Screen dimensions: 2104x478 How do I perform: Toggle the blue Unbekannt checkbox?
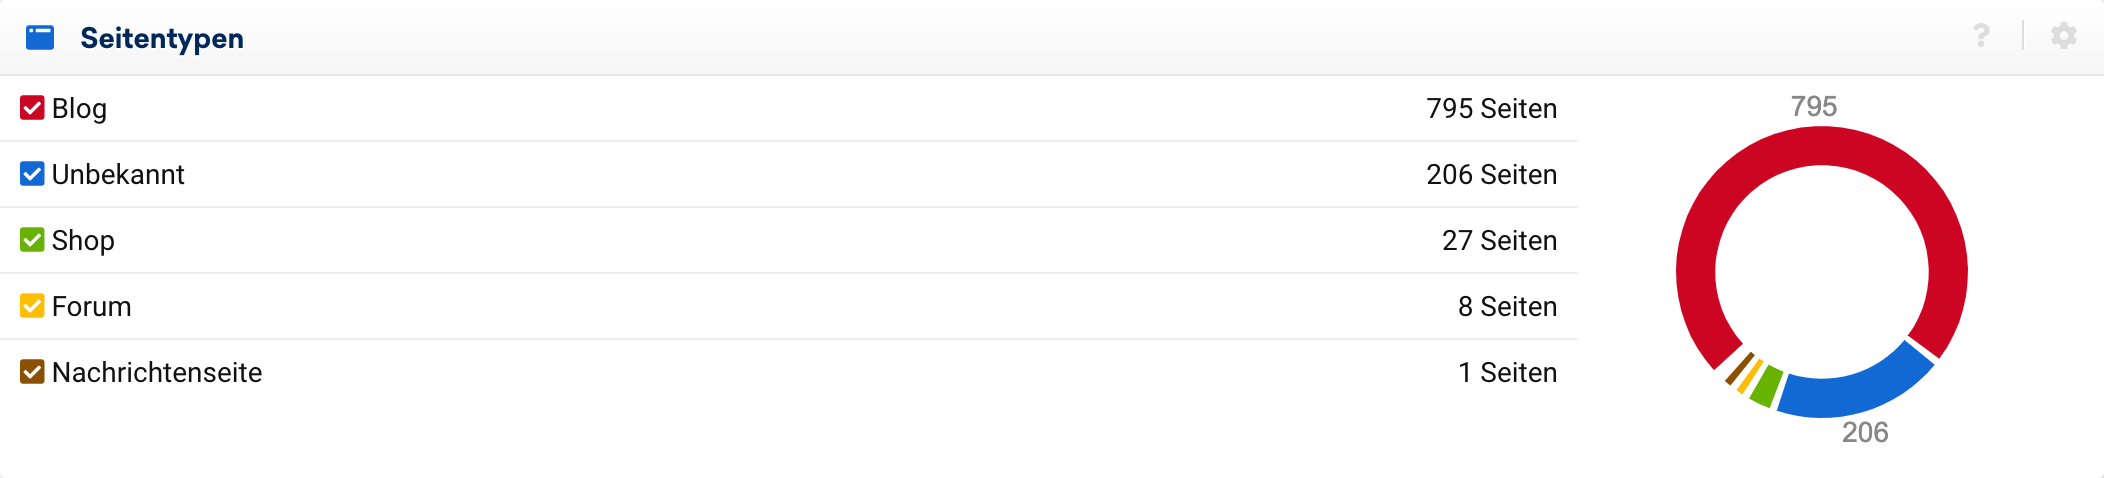coord(32,174)
